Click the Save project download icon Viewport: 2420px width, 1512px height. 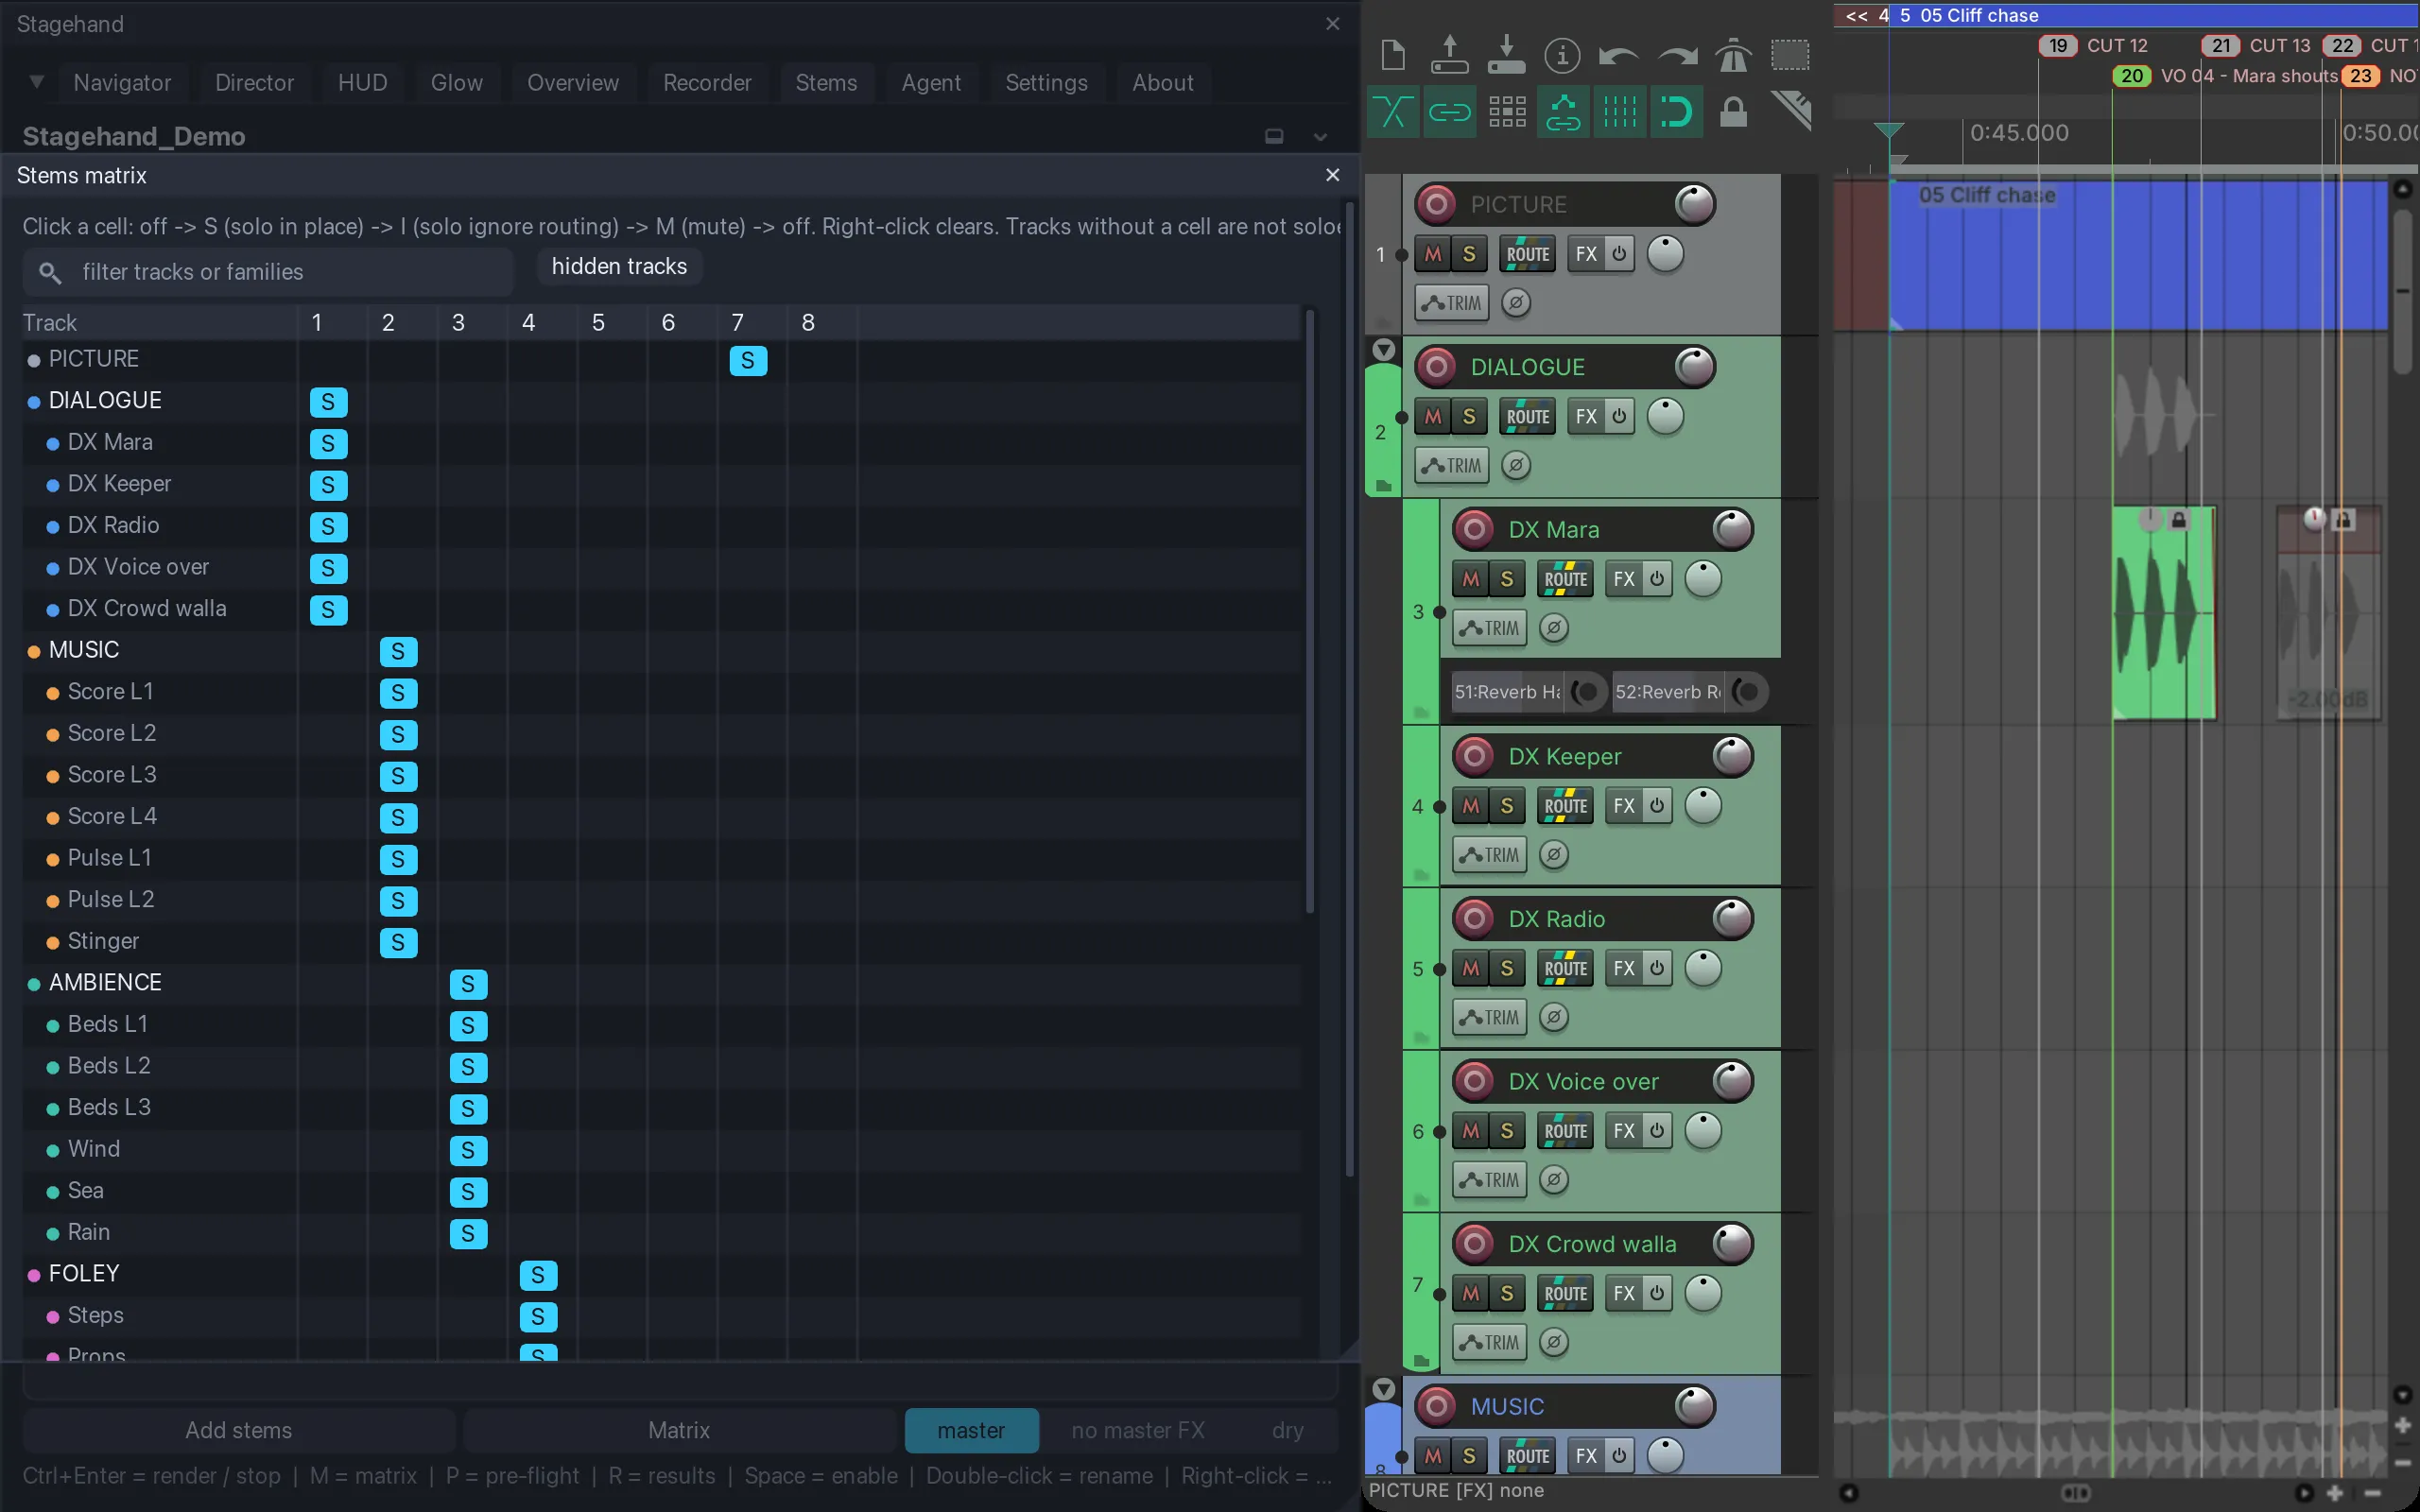coord(1506,55)
